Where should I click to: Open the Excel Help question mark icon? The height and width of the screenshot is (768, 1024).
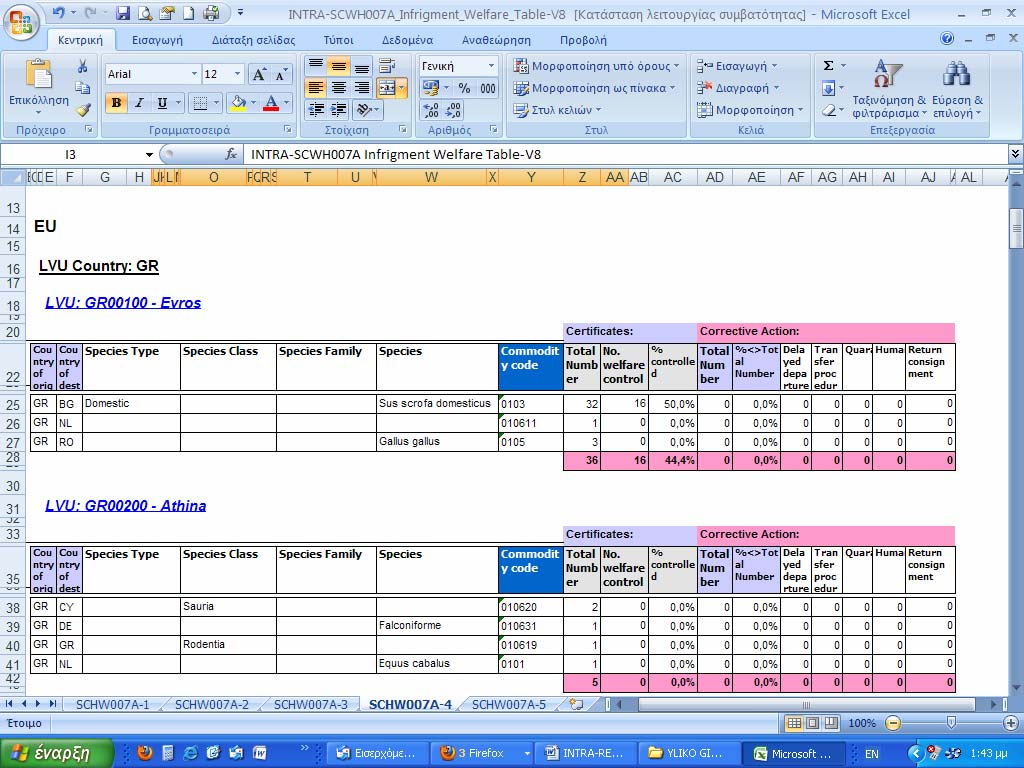947,39
